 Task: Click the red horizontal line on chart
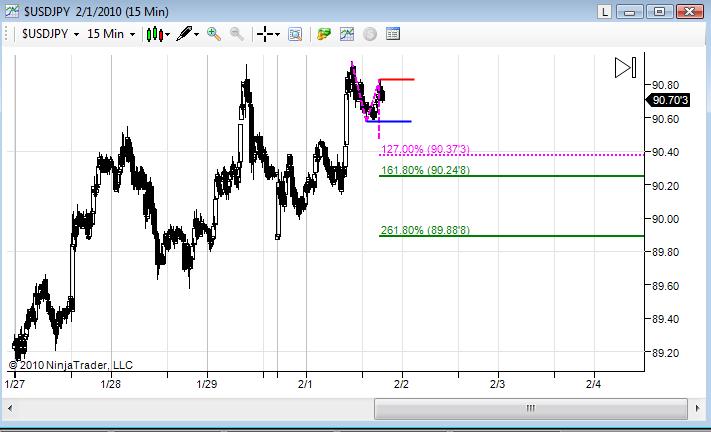click(x=397, y=80)
